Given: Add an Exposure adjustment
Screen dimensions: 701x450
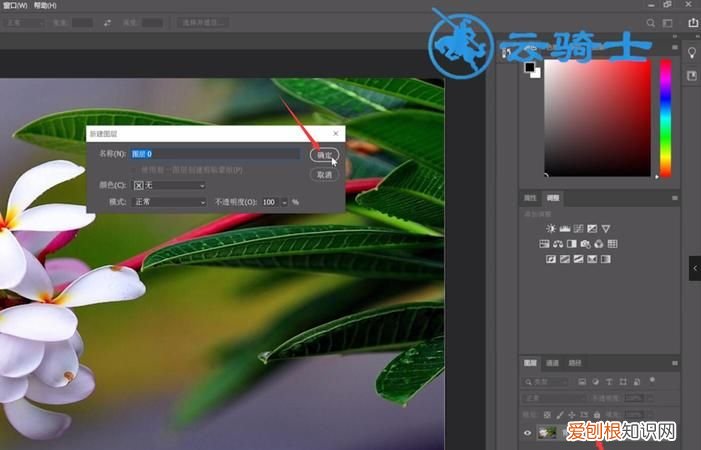Looking at the screenshot, I should 592,229.
